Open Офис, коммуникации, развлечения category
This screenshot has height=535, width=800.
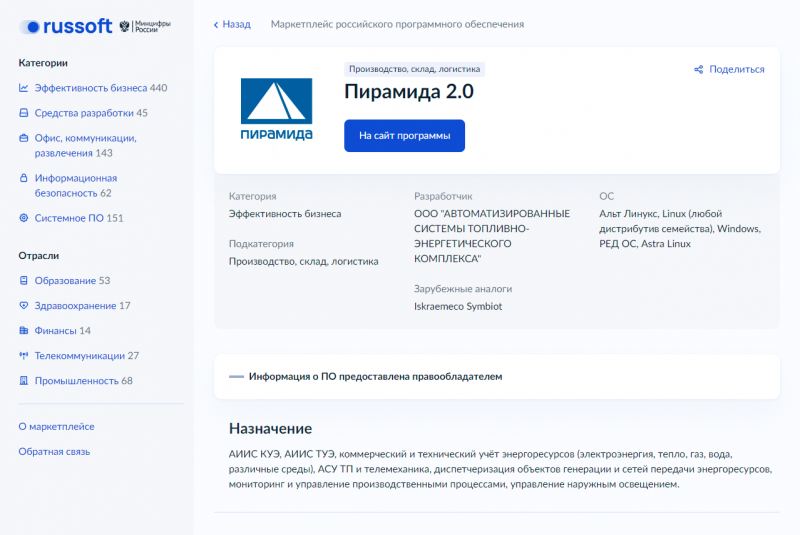coord(85,145)
